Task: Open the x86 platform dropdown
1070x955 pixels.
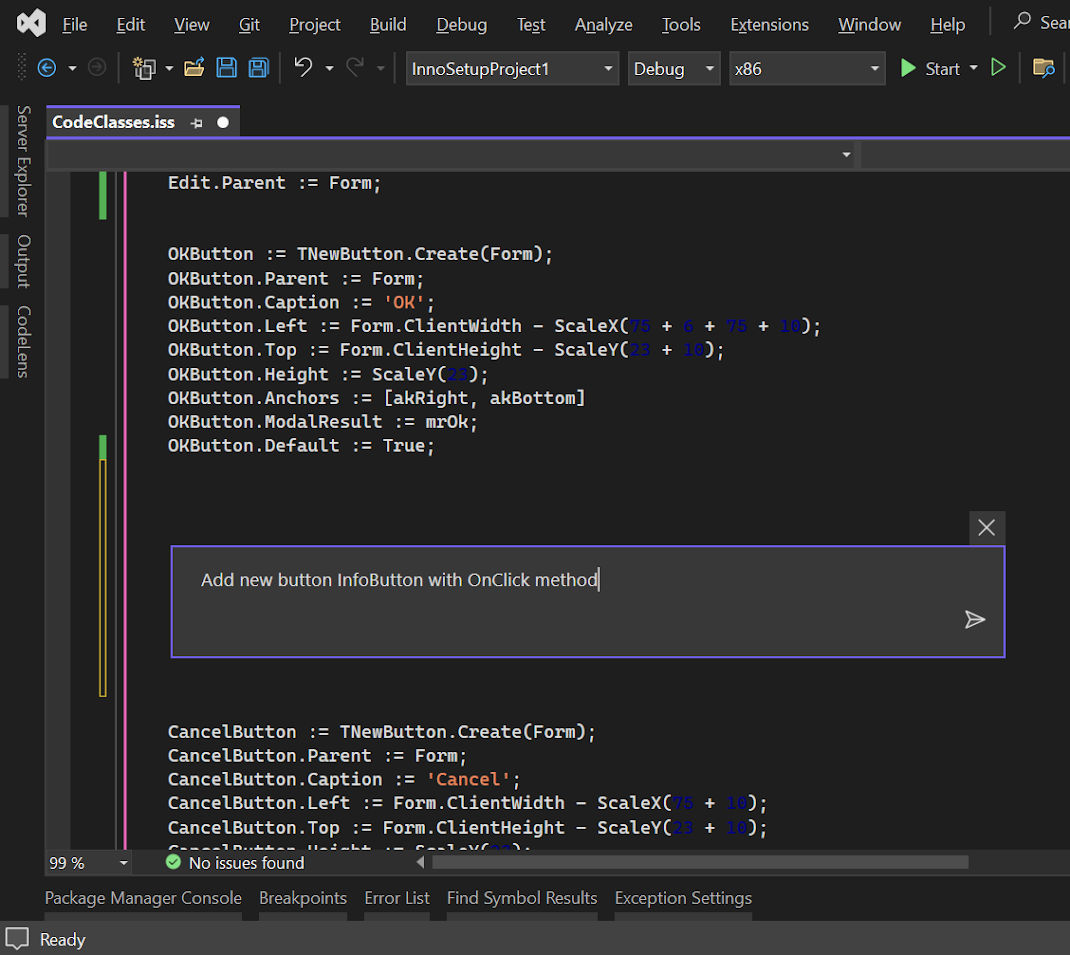Action: 807,69
